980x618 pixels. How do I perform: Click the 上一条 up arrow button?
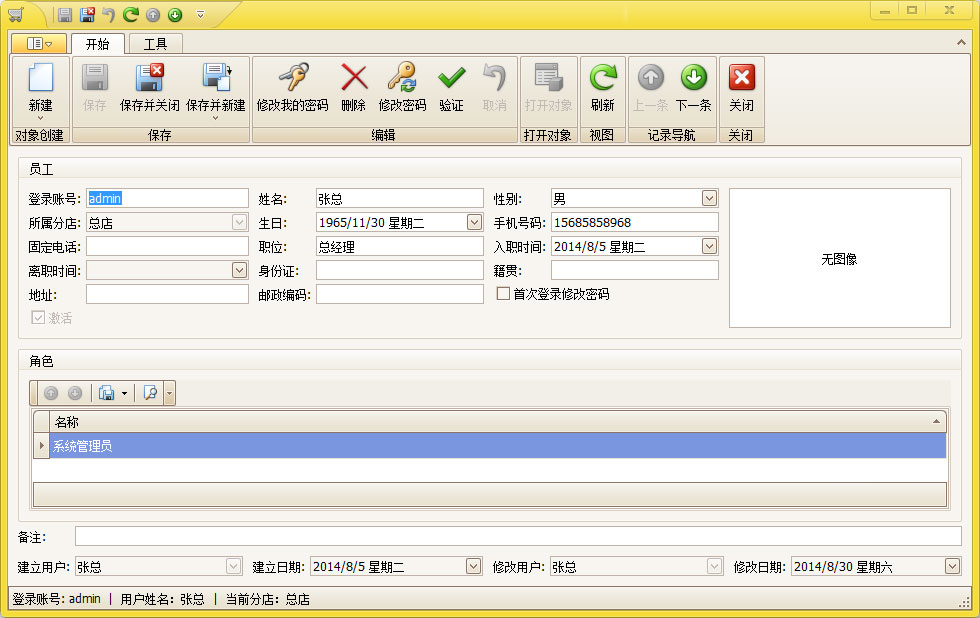(x=651, y=87)
